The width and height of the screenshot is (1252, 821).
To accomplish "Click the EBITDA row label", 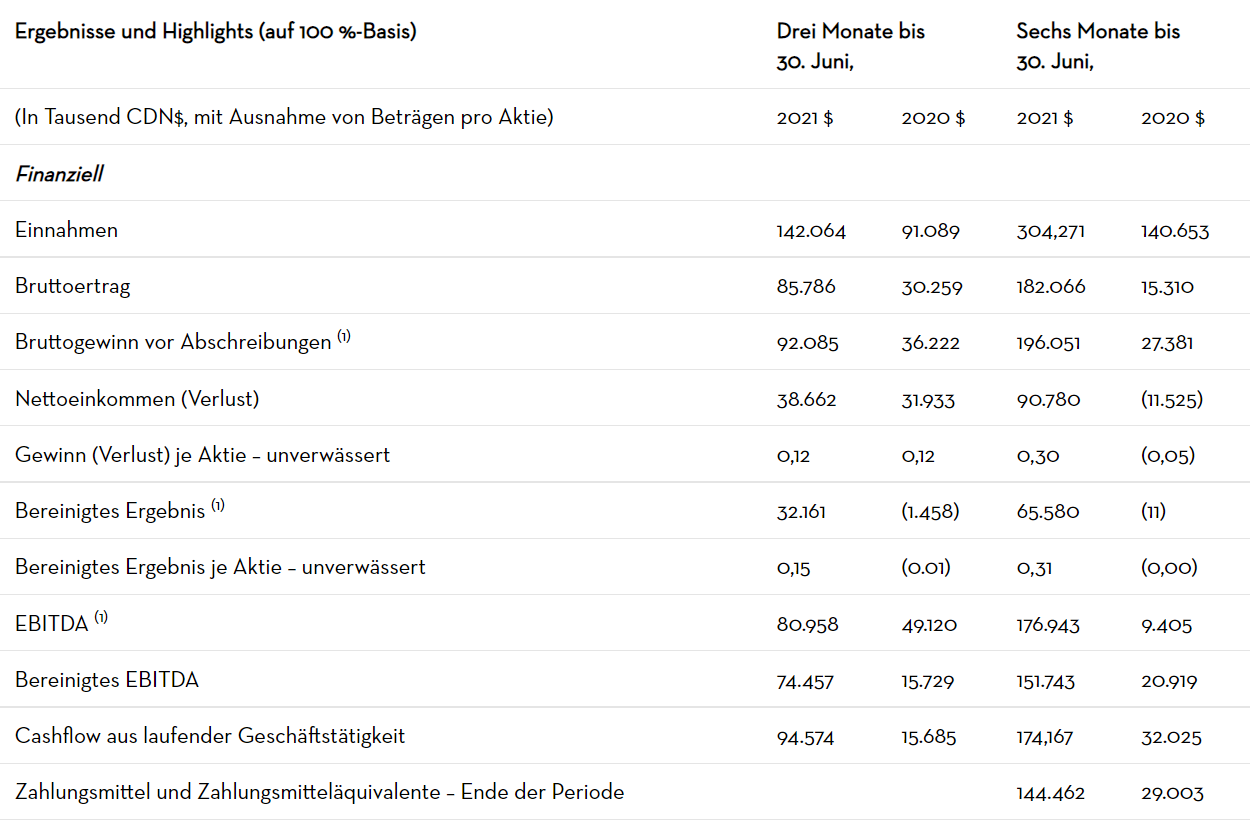I will pyautogui.click(x=51, y=625).
